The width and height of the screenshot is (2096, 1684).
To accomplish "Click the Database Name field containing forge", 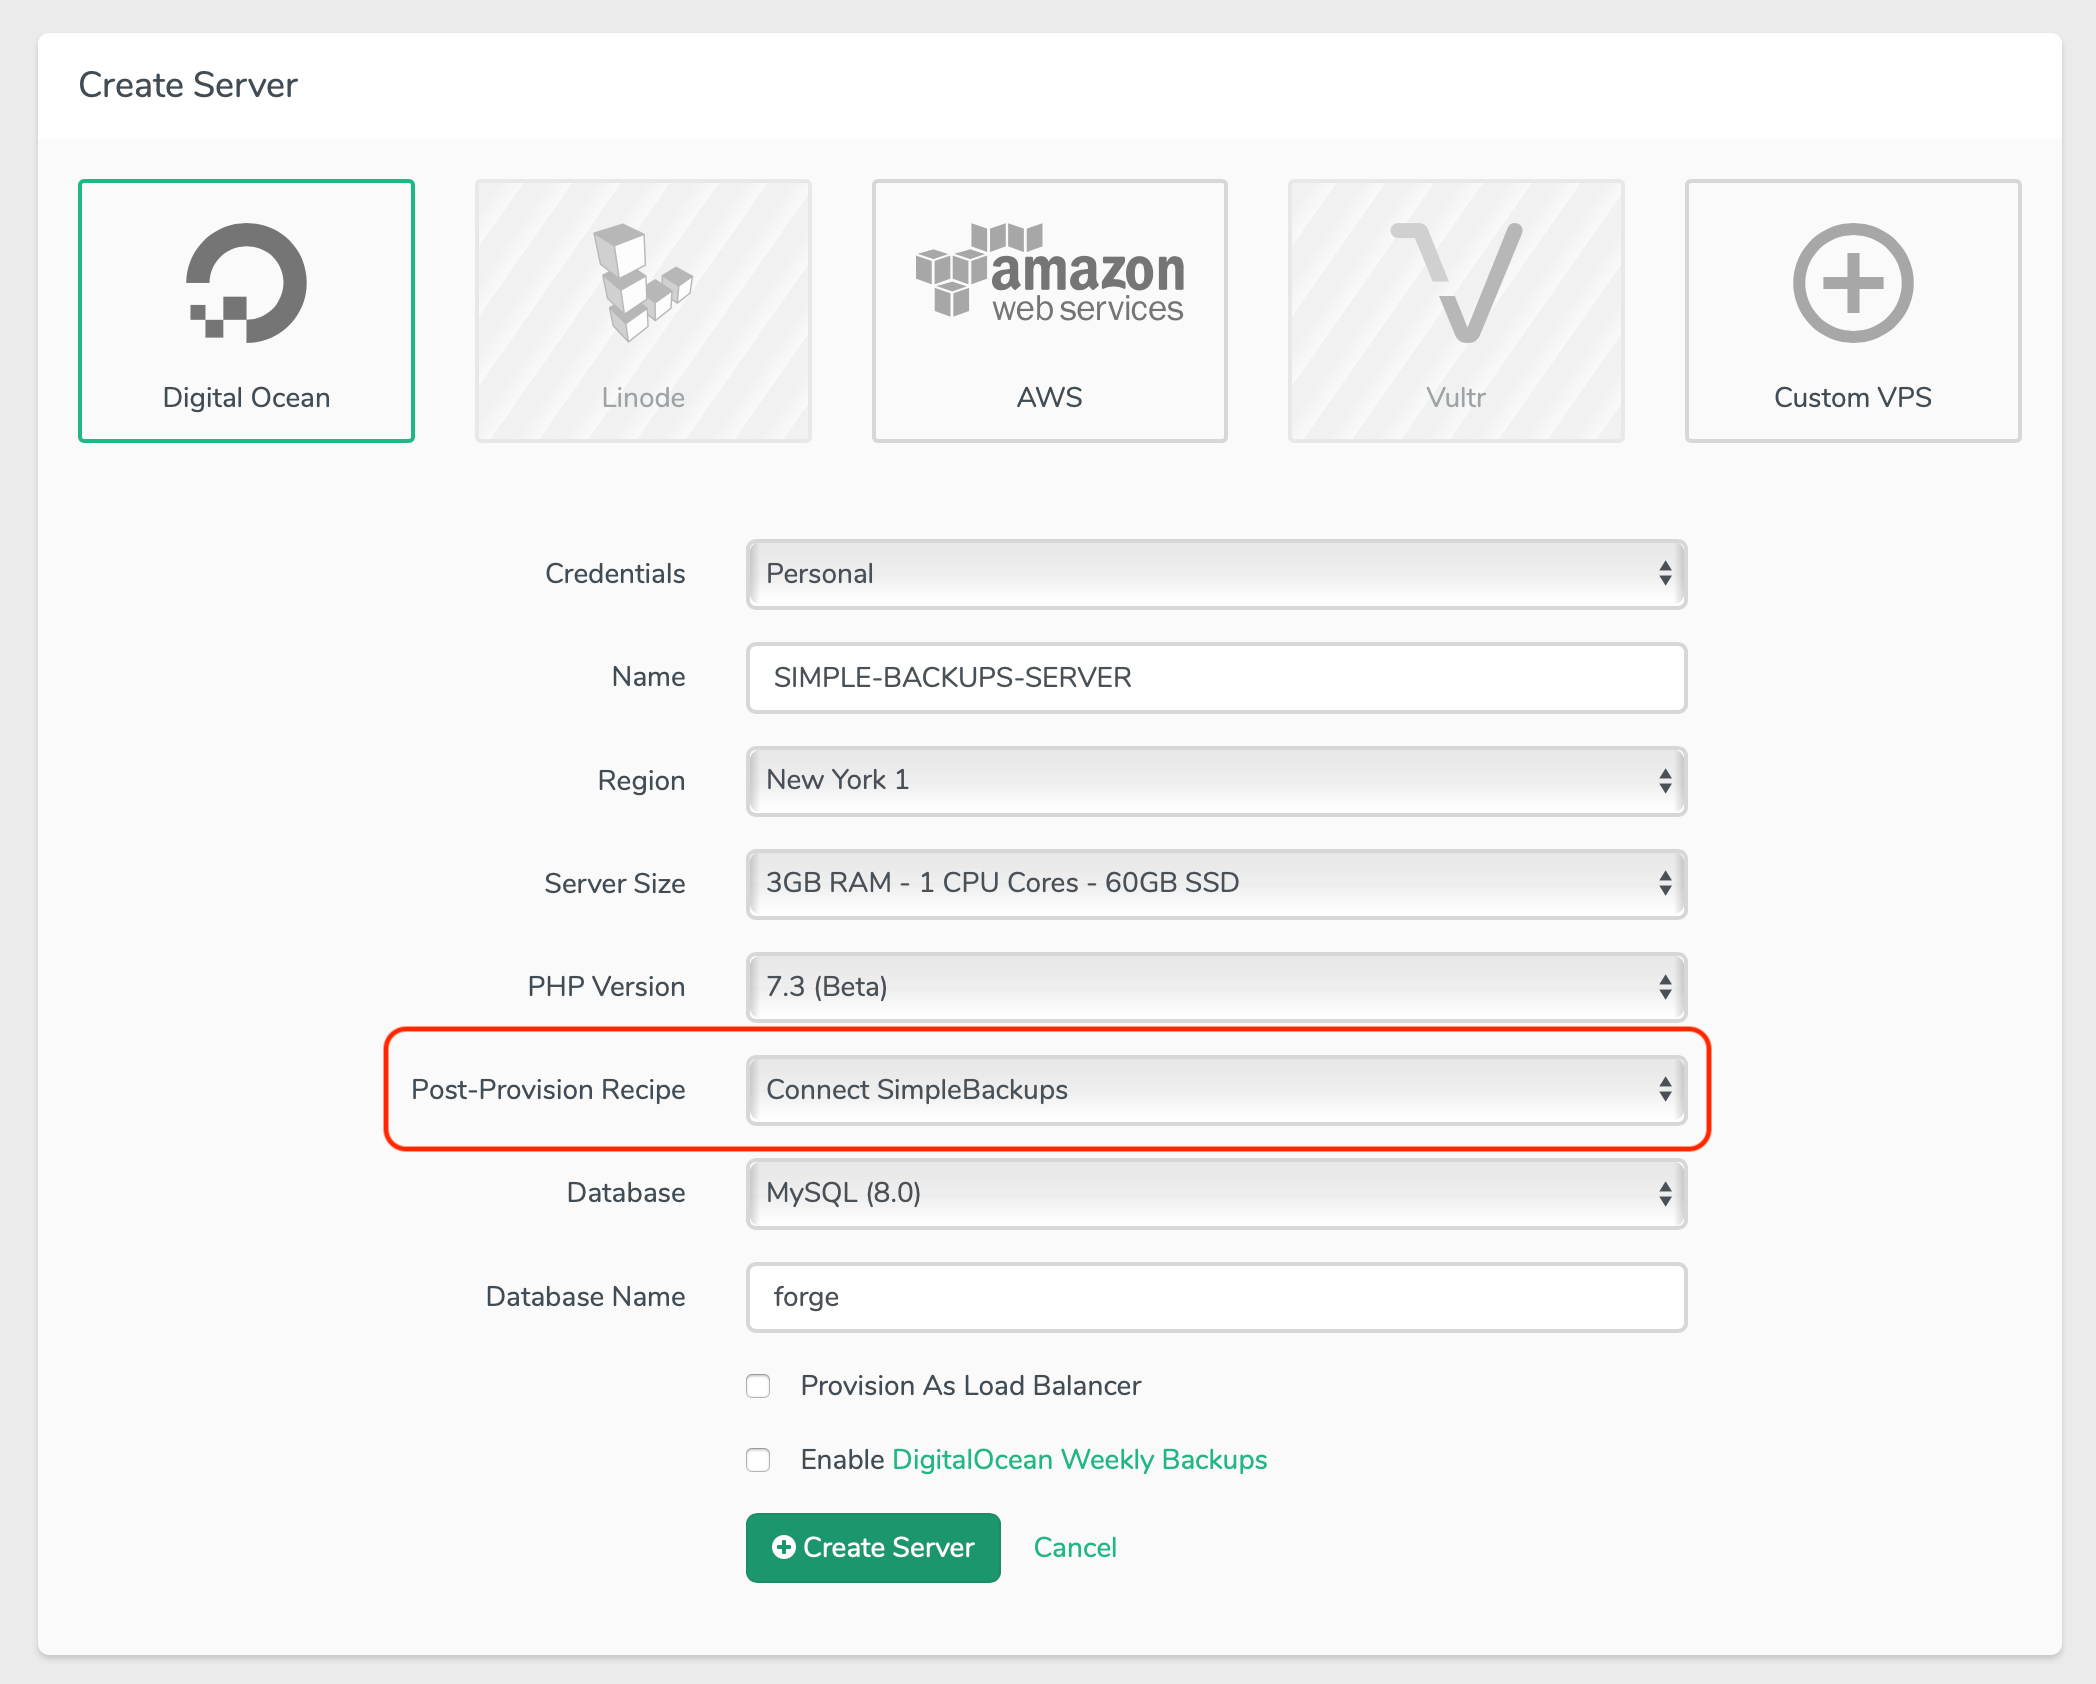I will click(x=1216, y=1297).
